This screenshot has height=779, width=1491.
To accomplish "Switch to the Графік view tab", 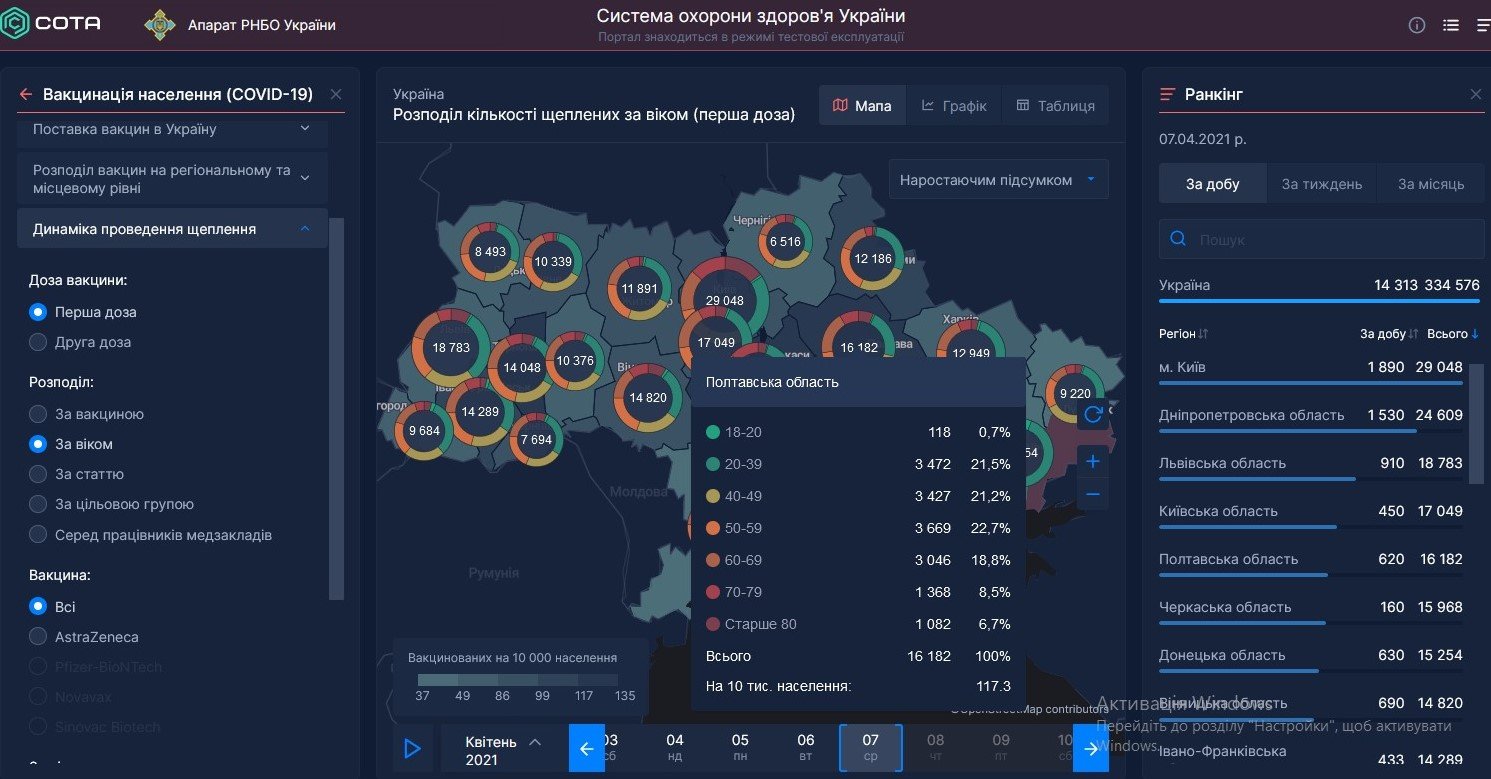I will [954, 105].
